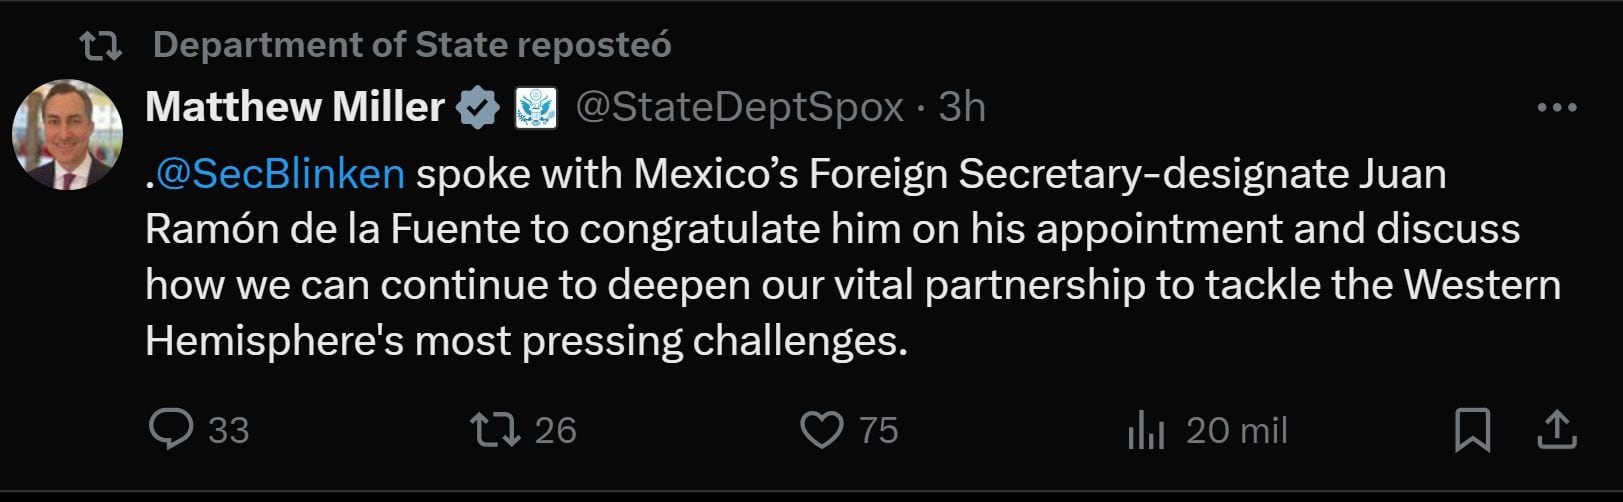Bookmark this tweet
The height and width of the screenshot is (502, 1623).
pos(1472,430)
